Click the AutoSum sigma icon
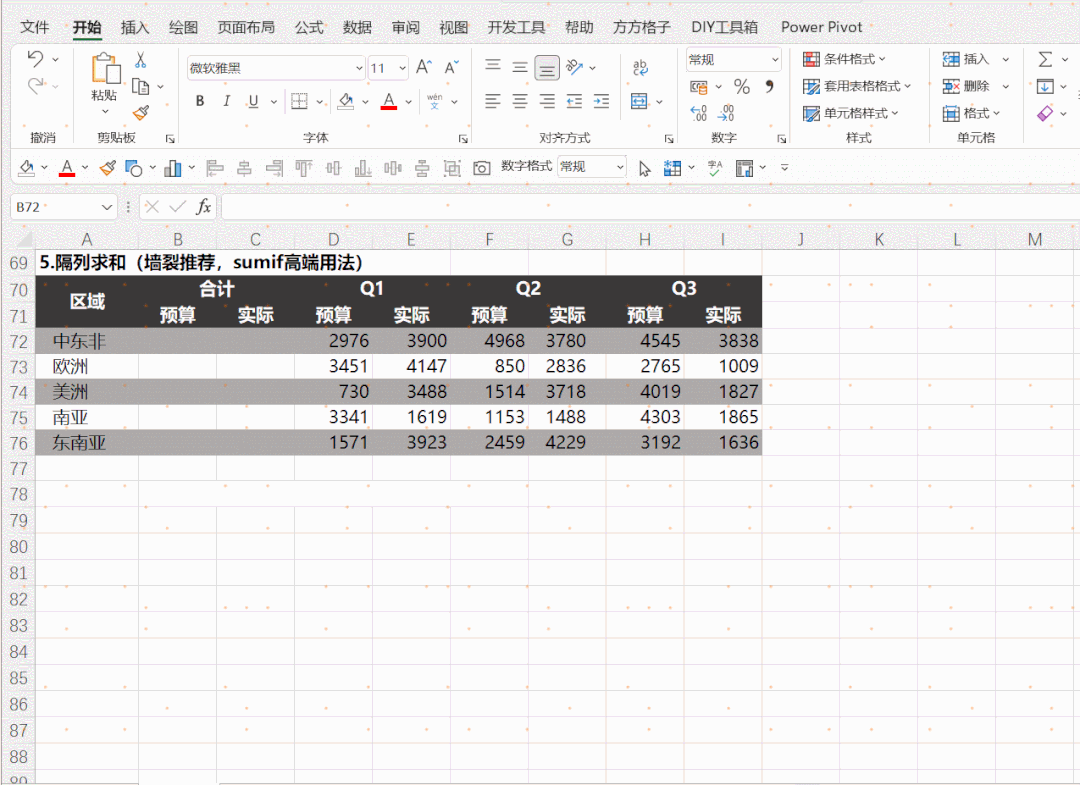The image size is (1080, 785). tap(1045, 59)
